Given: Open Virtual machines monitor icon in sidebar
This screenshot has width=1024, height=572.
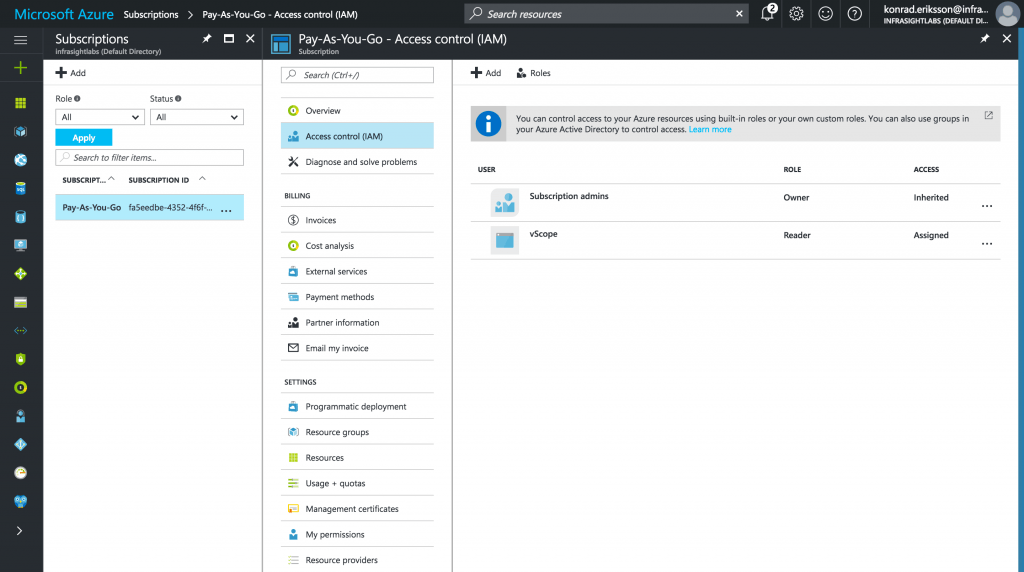Looking at the screenshot, I should [x=20, y=246].
